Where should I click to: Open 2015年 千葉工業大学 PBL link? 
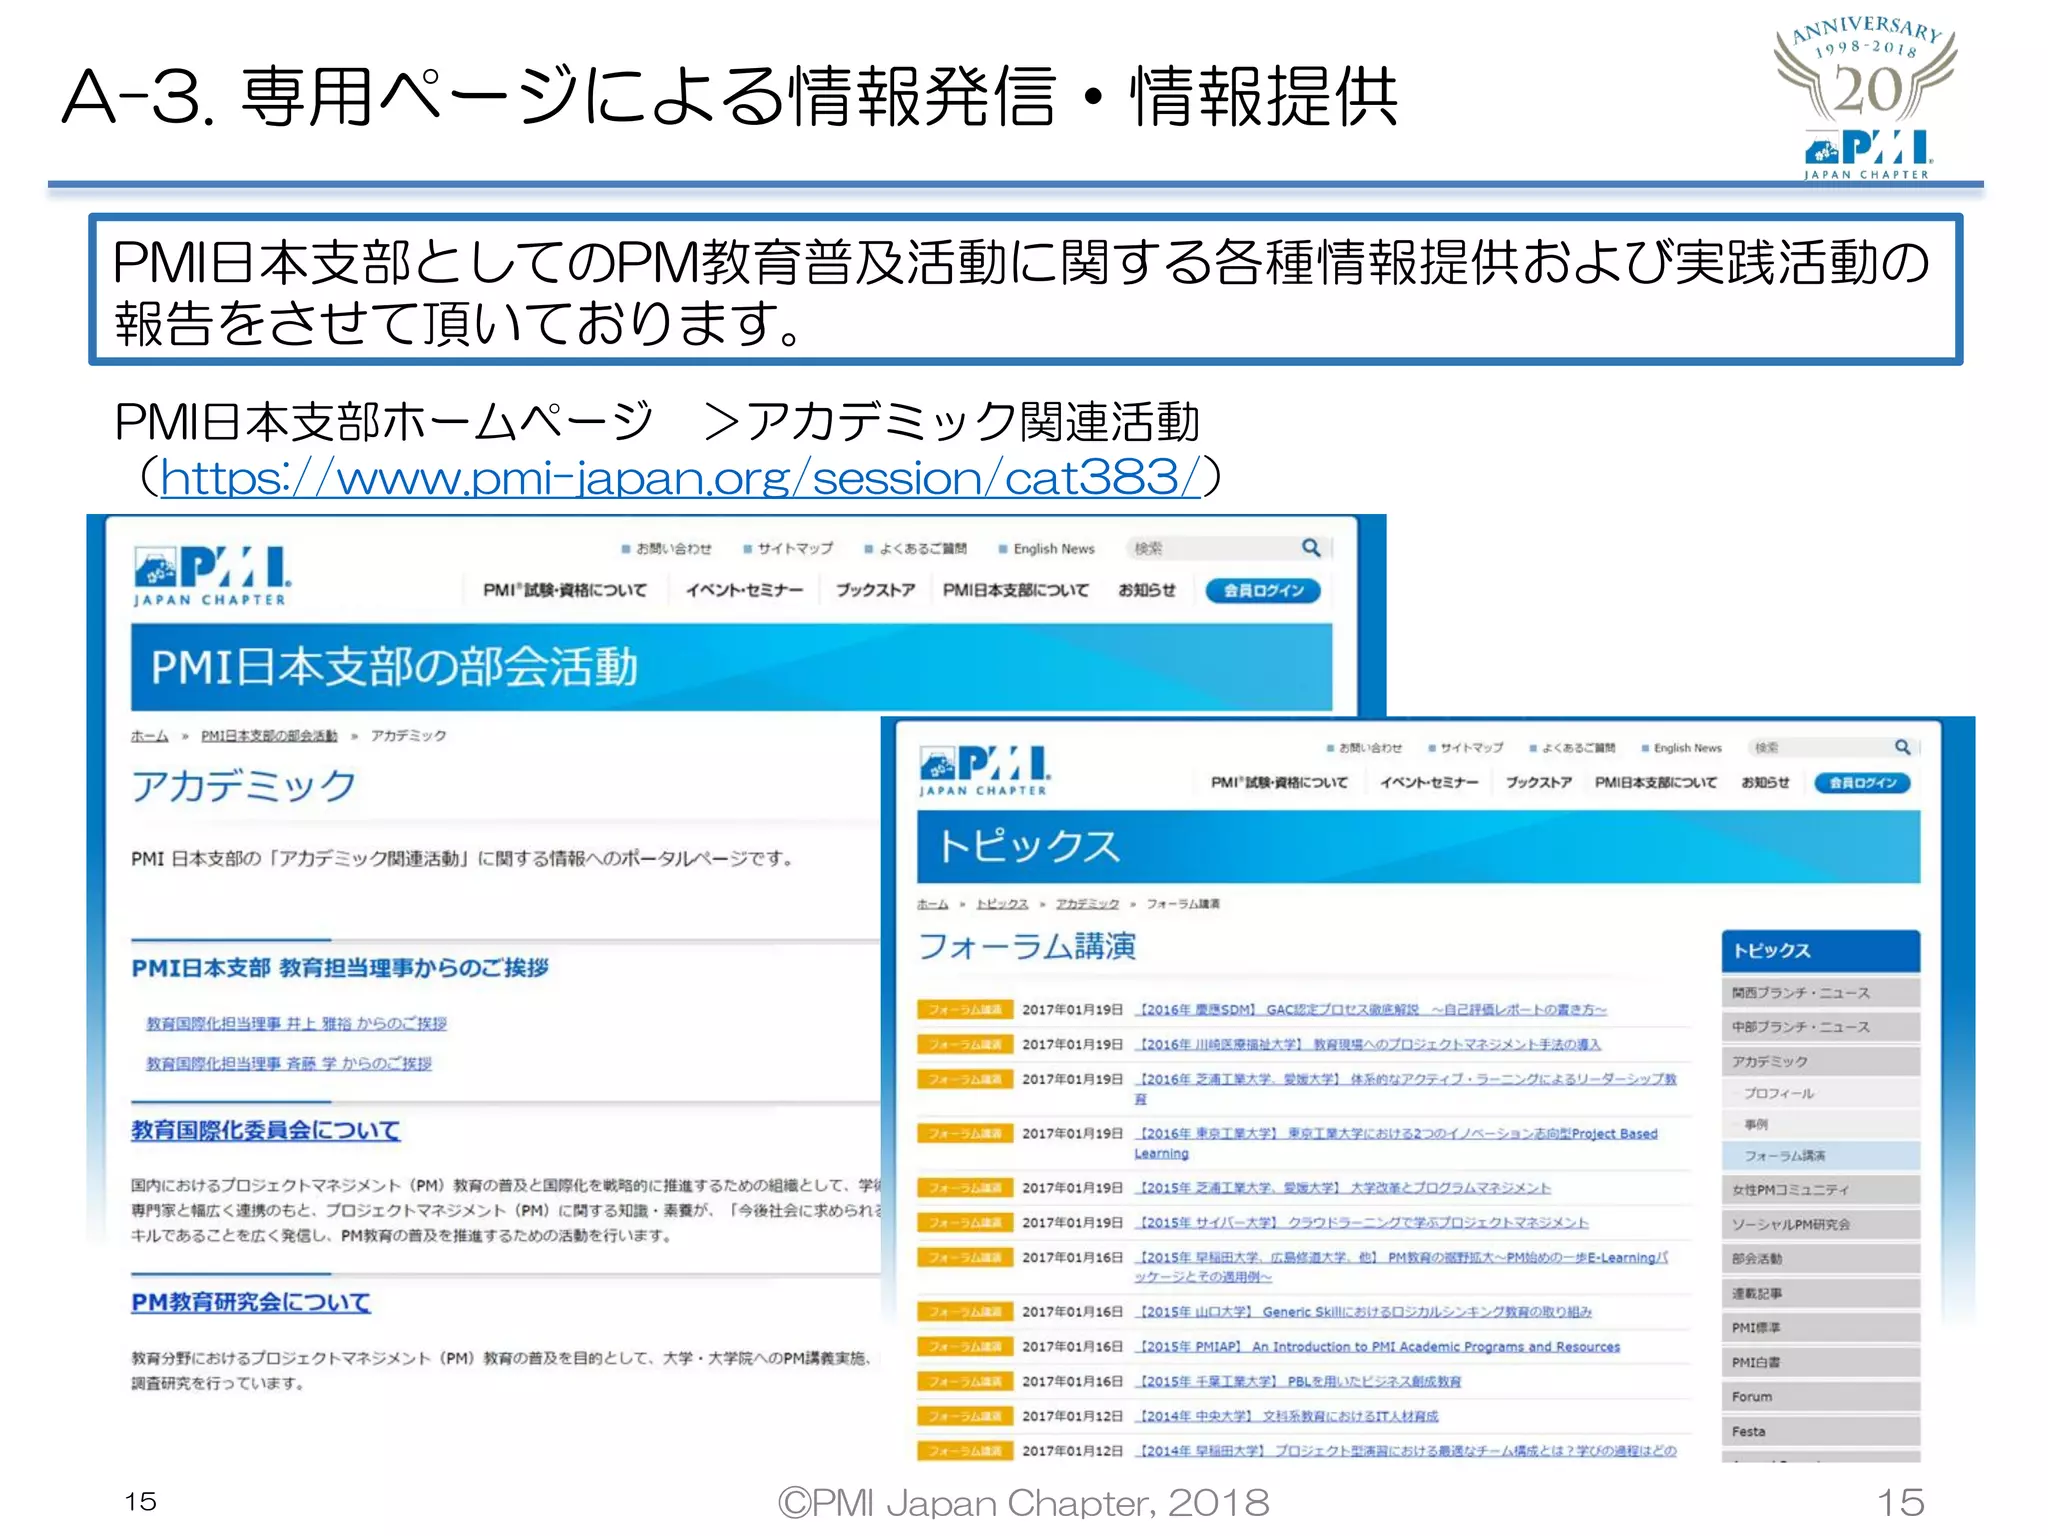tap(1299, 1381)
